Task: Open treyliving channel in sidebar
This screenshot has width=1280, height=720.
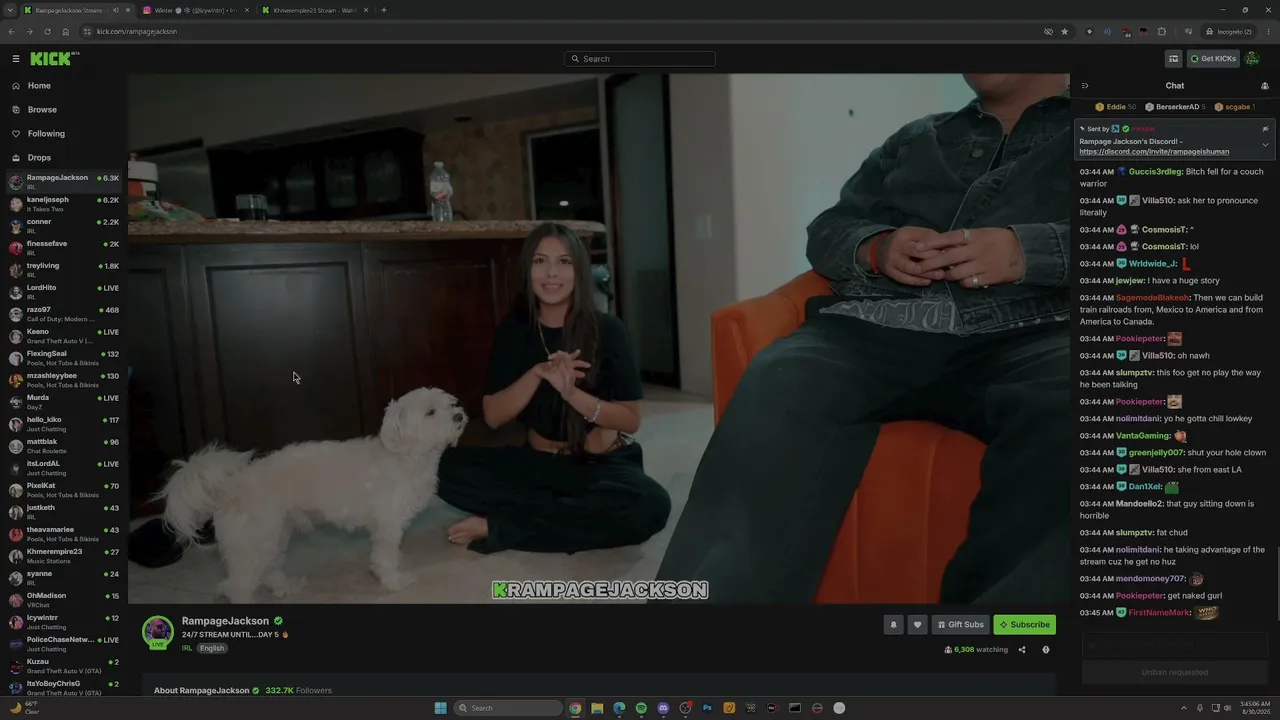Action: [x=64, y=270]
